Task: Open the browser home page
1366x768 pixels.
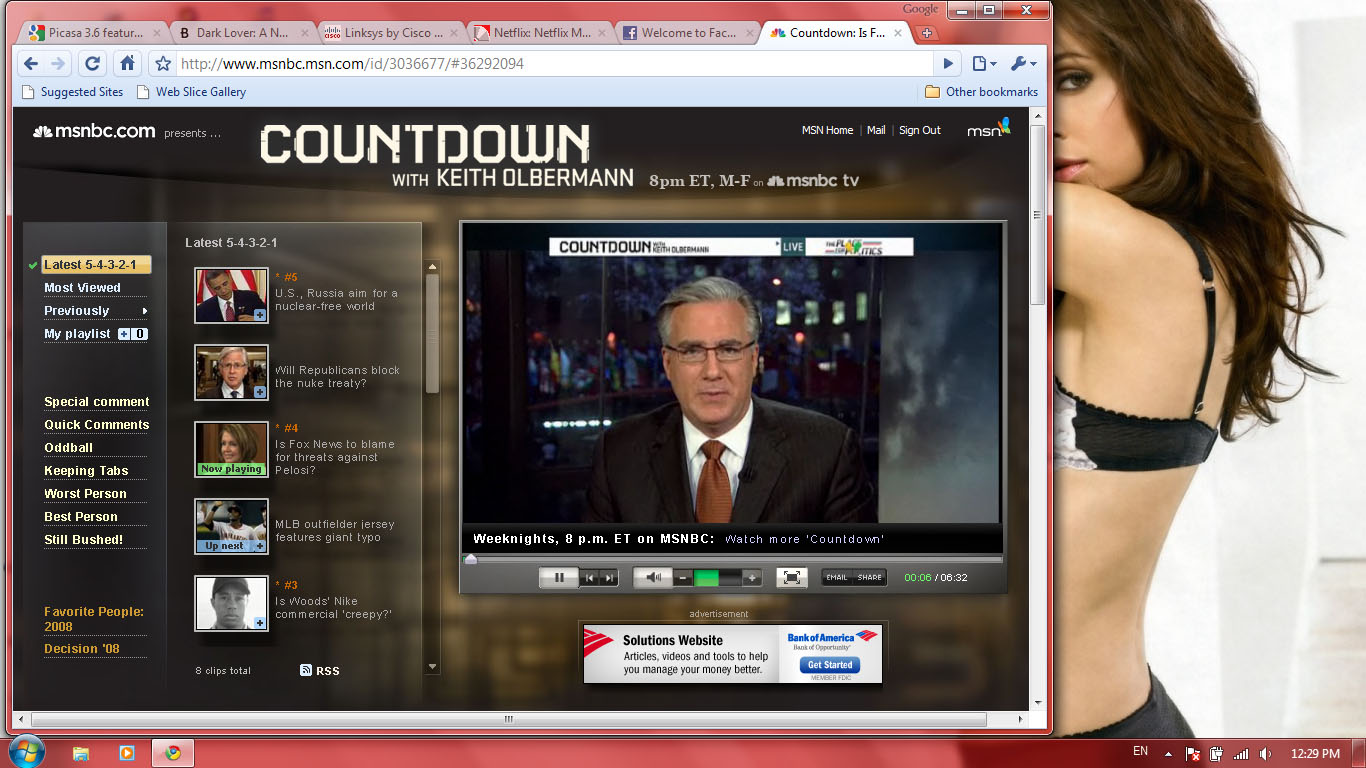Action: (127, 63)
